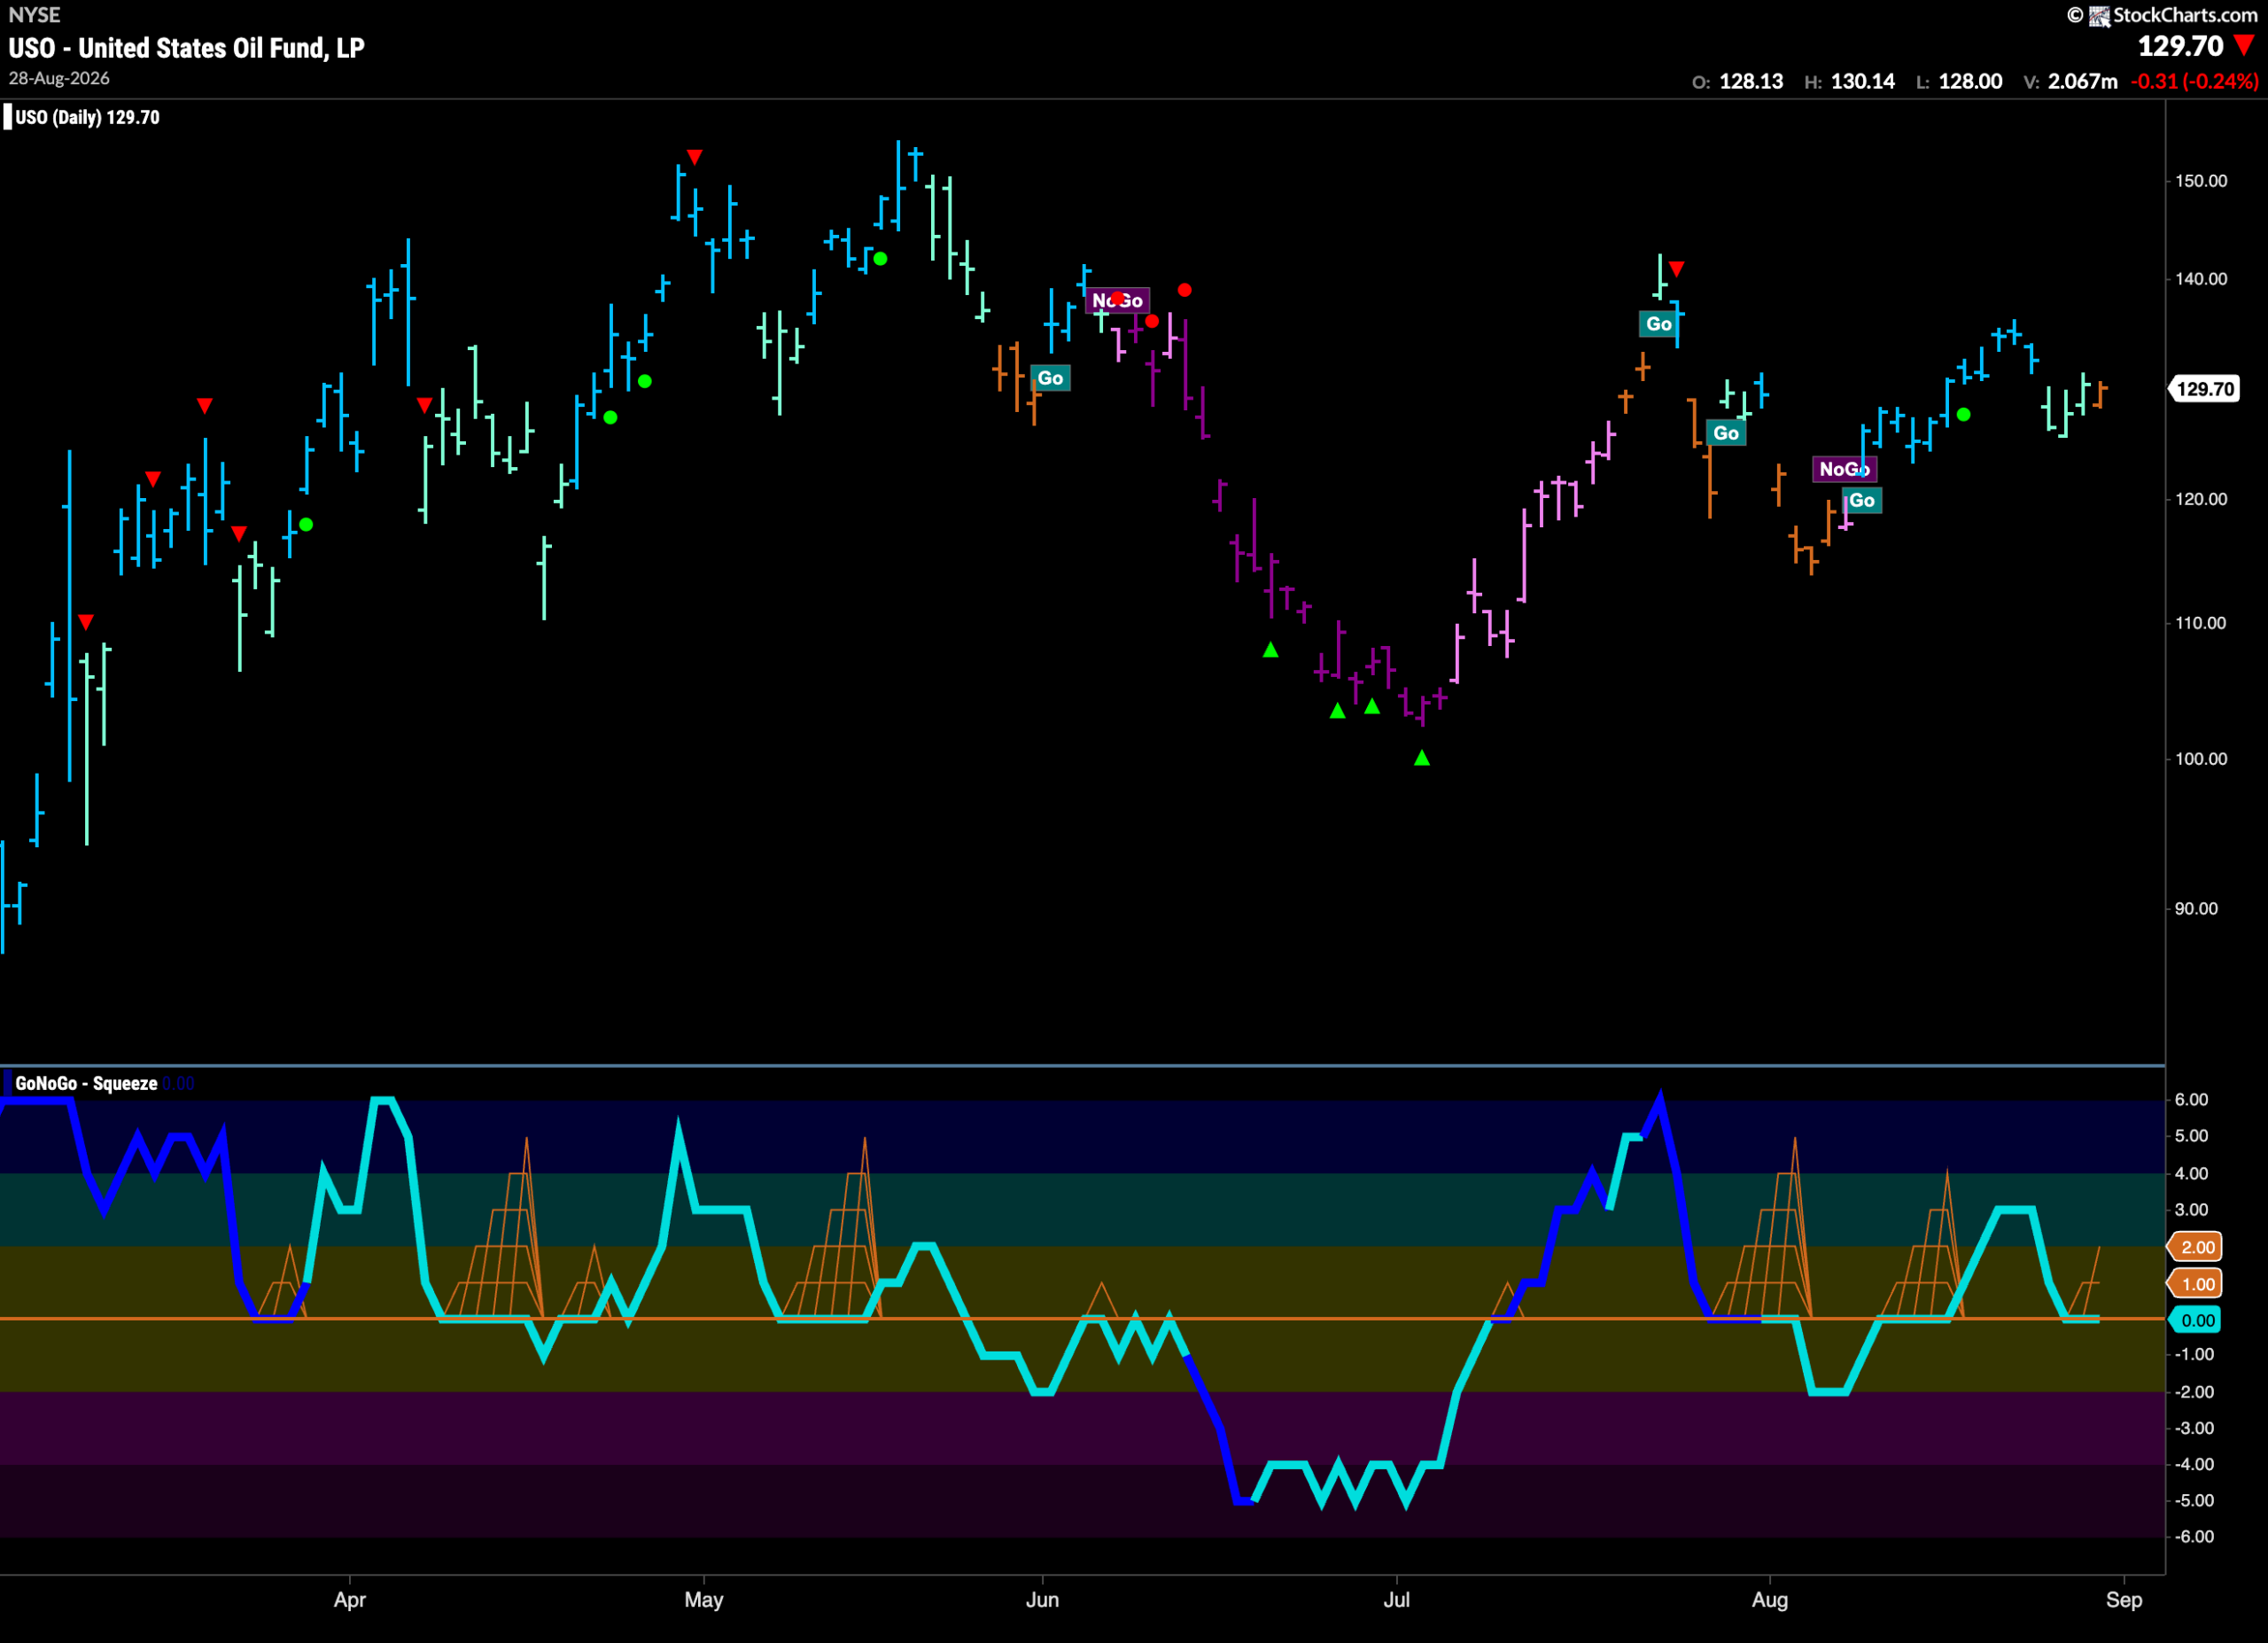Viewport: 2268px width, 1643px height.
Task: Click the 120.00 price axis label
Action: [x=2201, y=499]
